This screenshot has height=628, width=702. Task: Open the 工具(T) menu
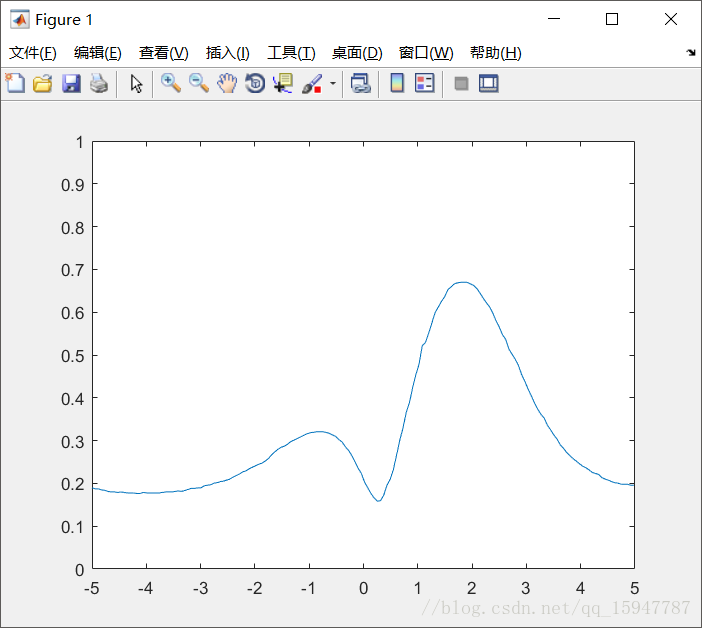(291, 53)
